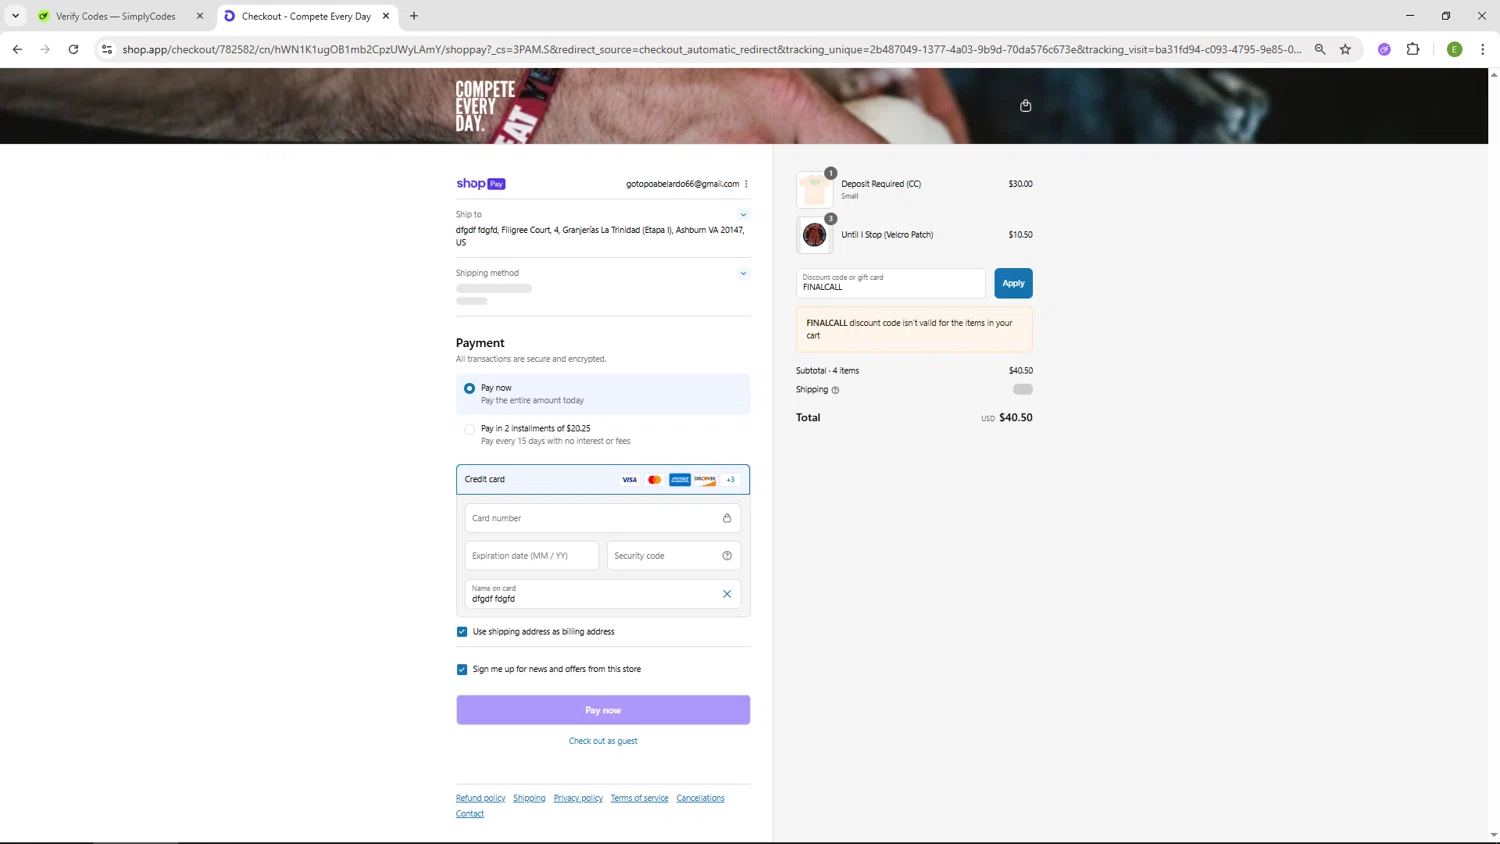This screenshot has height=844, width=1500.
Task: Select the Pay now radio option
Action: pos(469,388)
